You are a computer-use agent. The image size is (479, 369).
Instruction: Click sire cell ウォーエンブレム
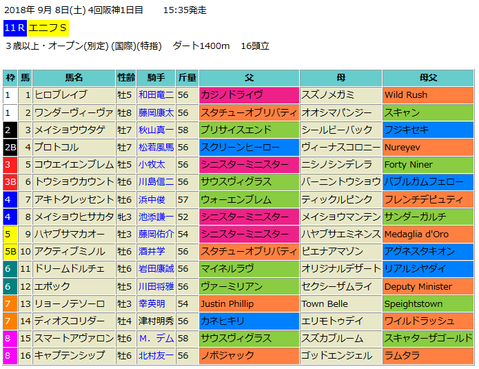tap(249, 200)
